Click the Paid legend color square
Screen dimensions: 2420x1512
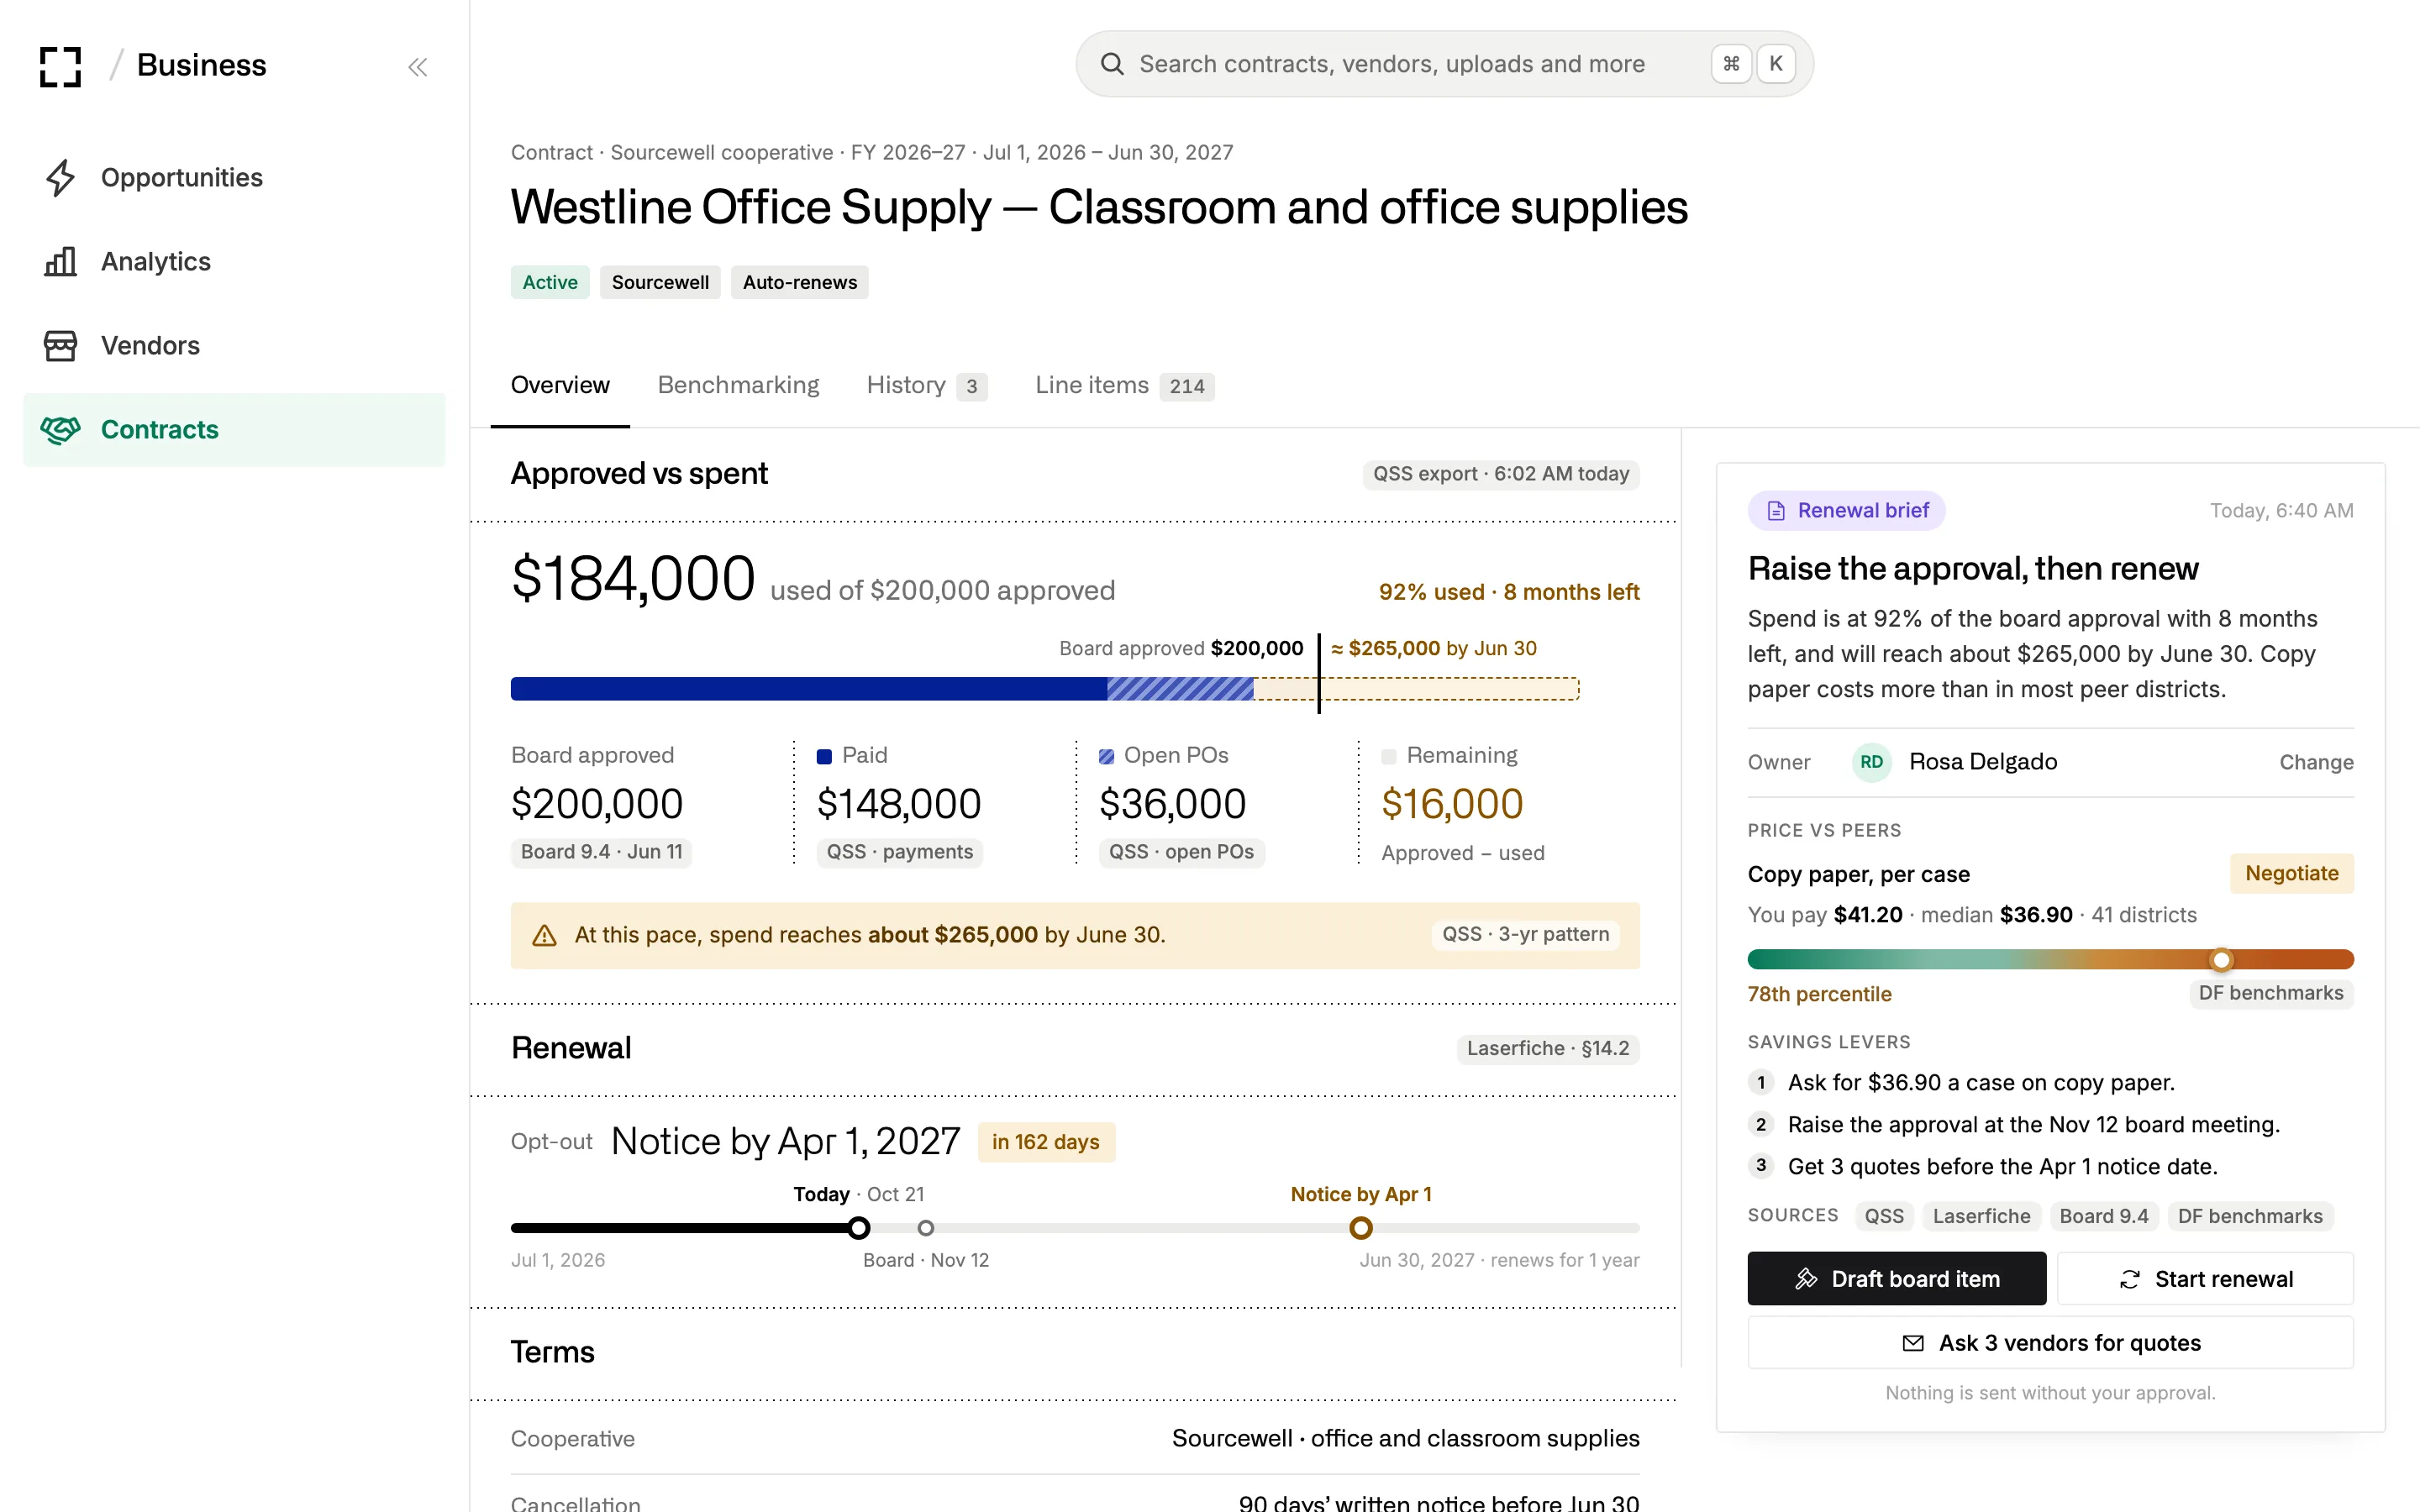tap(824, 757)
